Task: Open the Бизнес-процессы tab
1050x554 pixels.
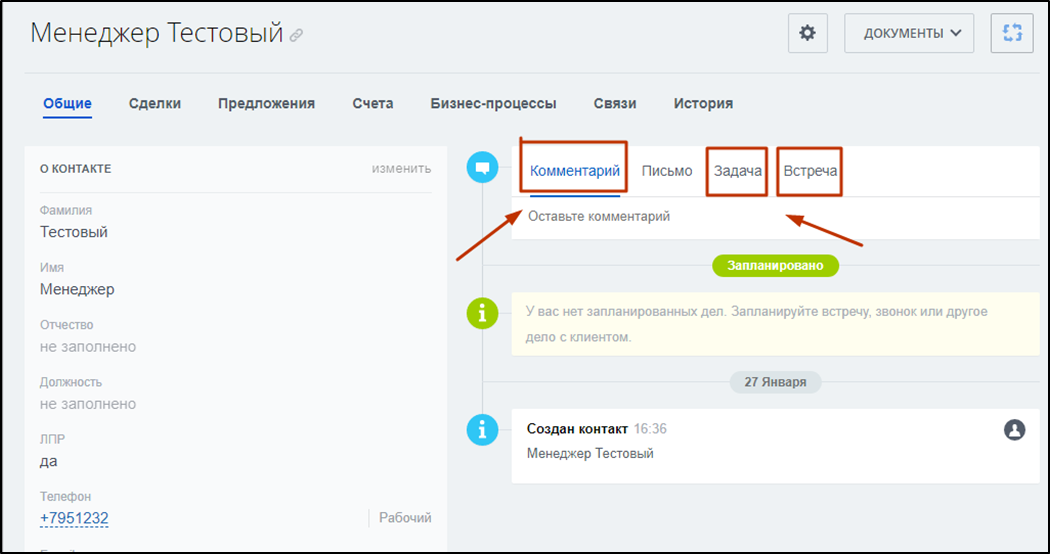Action: pos(493,103)
